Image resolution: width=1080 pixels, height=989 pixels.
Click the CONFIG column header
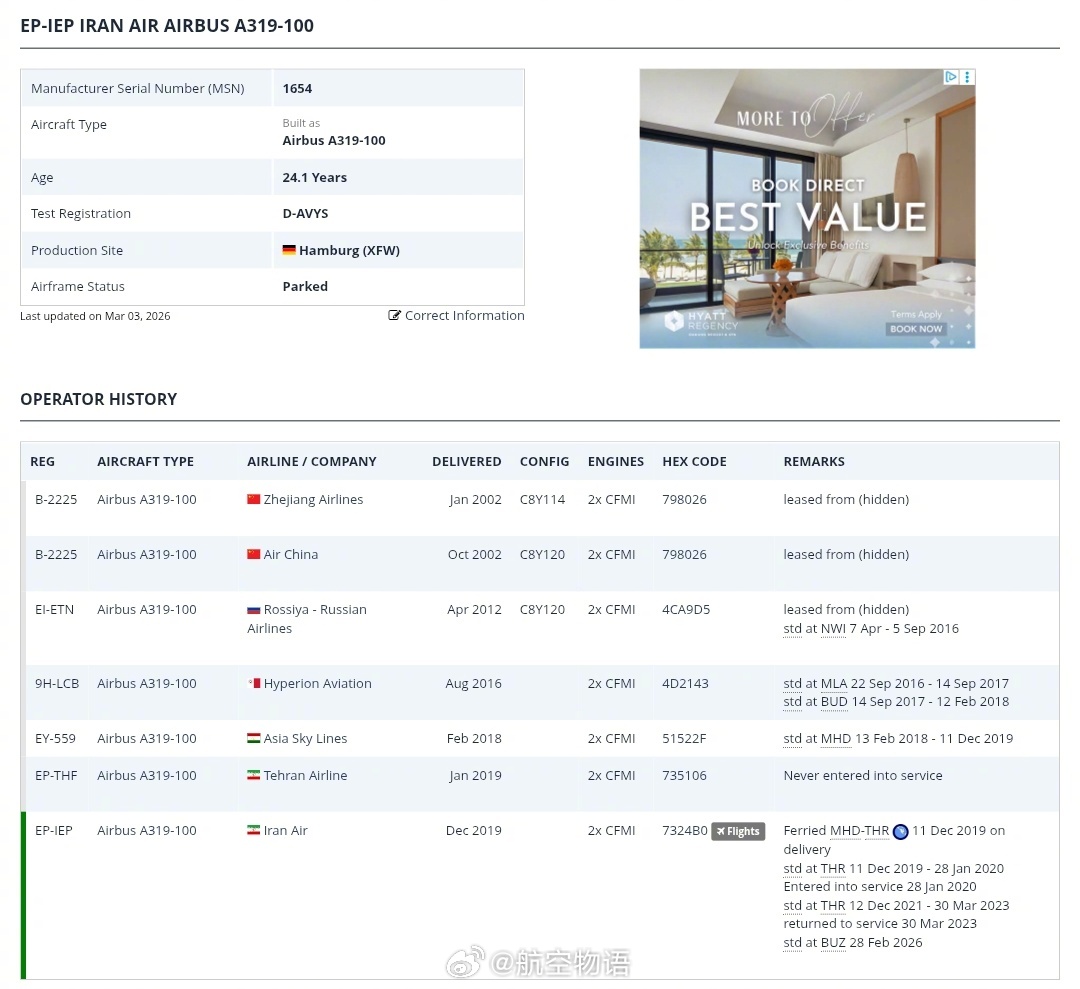click(544, 461)
